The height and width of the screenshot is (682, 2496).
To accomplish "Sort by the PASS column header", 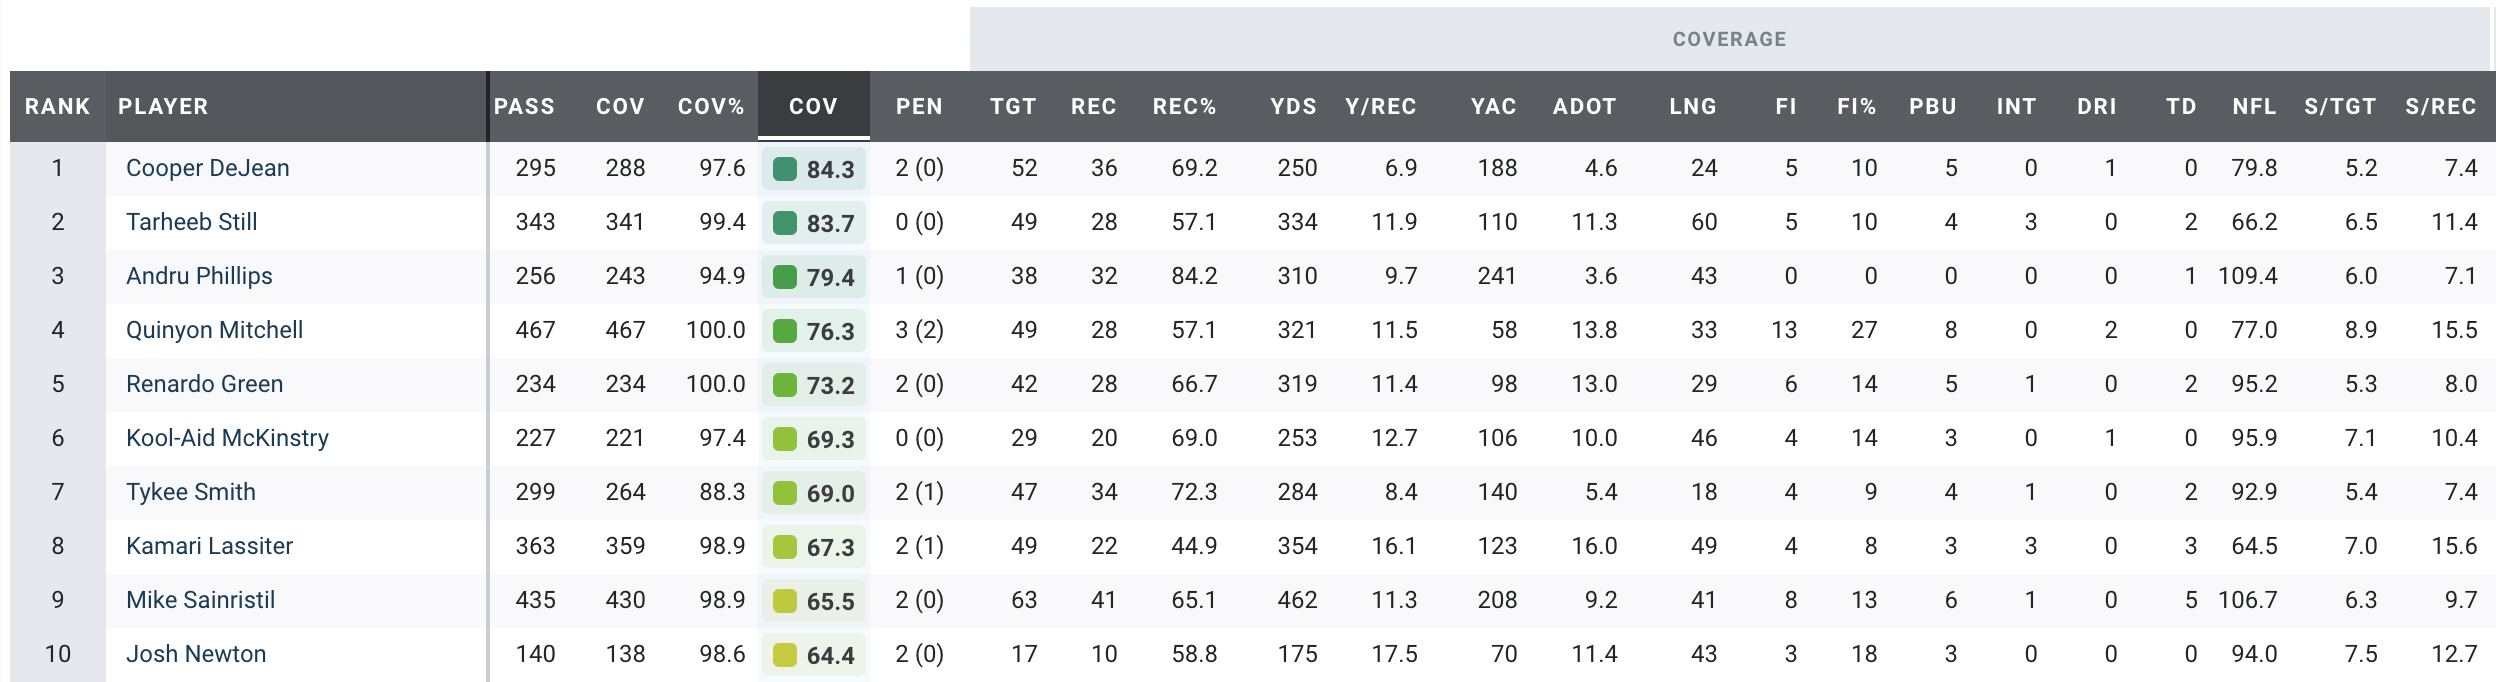I will (524, 106).
